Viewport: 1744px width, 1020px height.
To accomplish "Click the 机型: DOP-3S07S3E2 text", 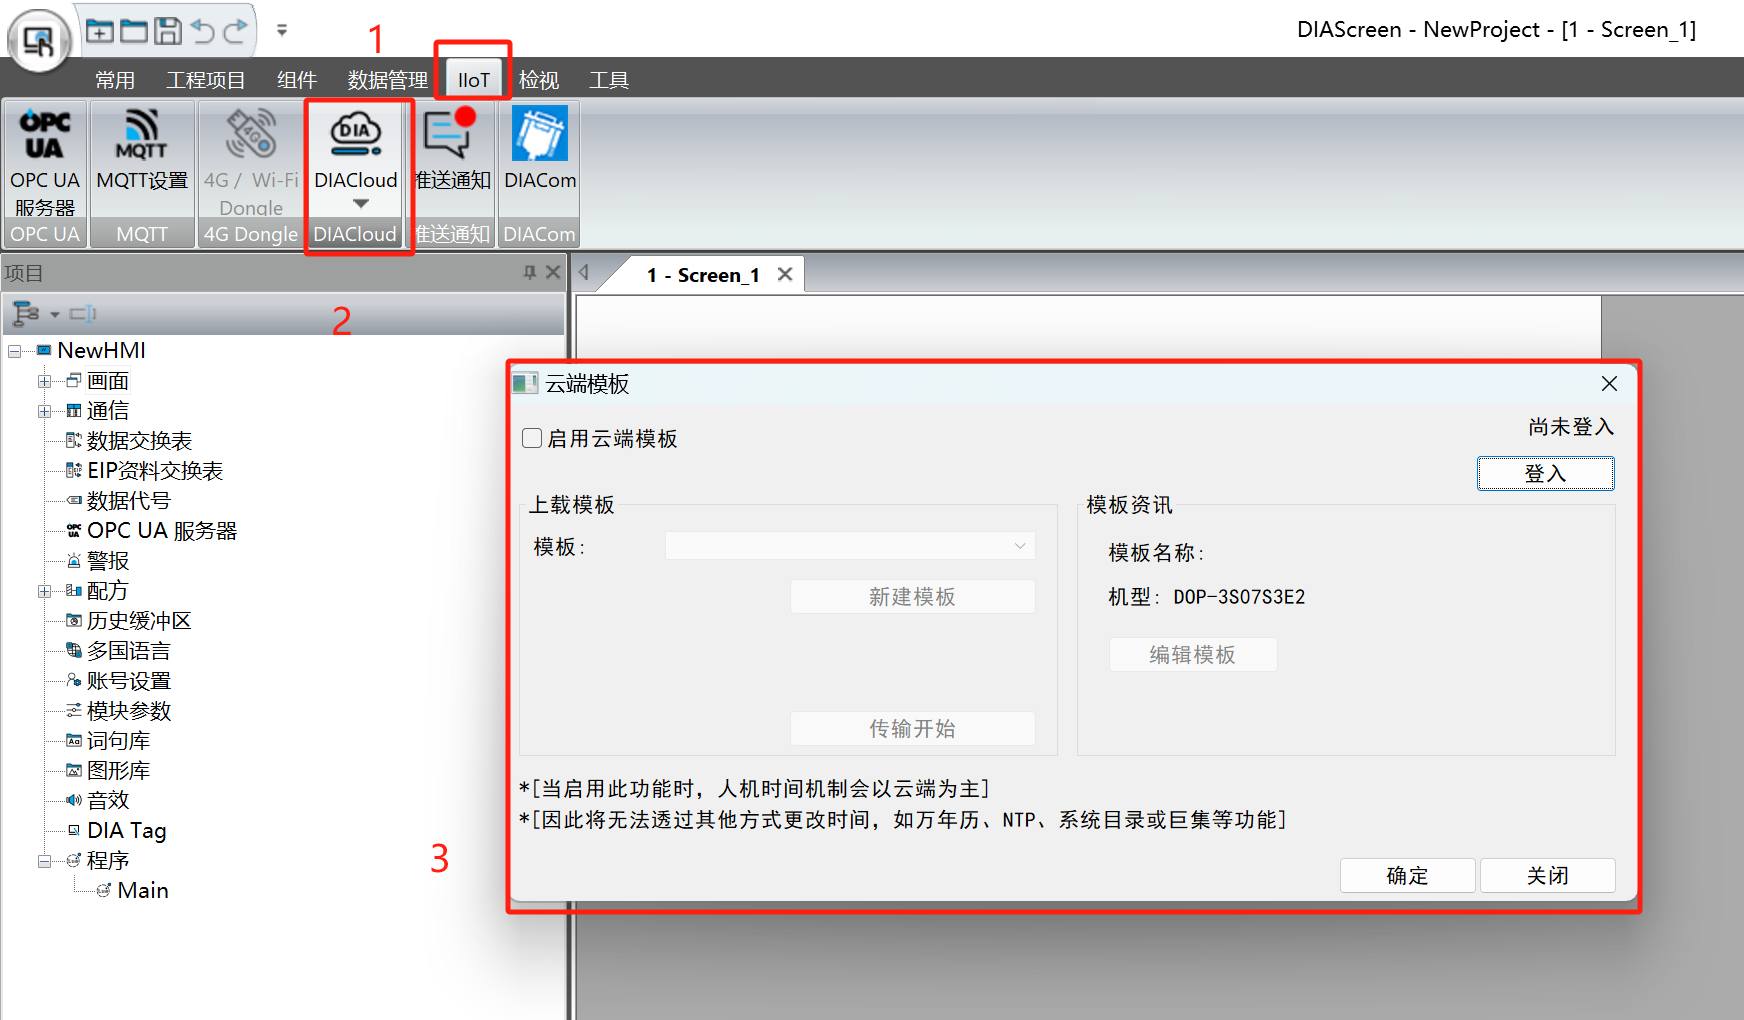I will pos(1207,597).
